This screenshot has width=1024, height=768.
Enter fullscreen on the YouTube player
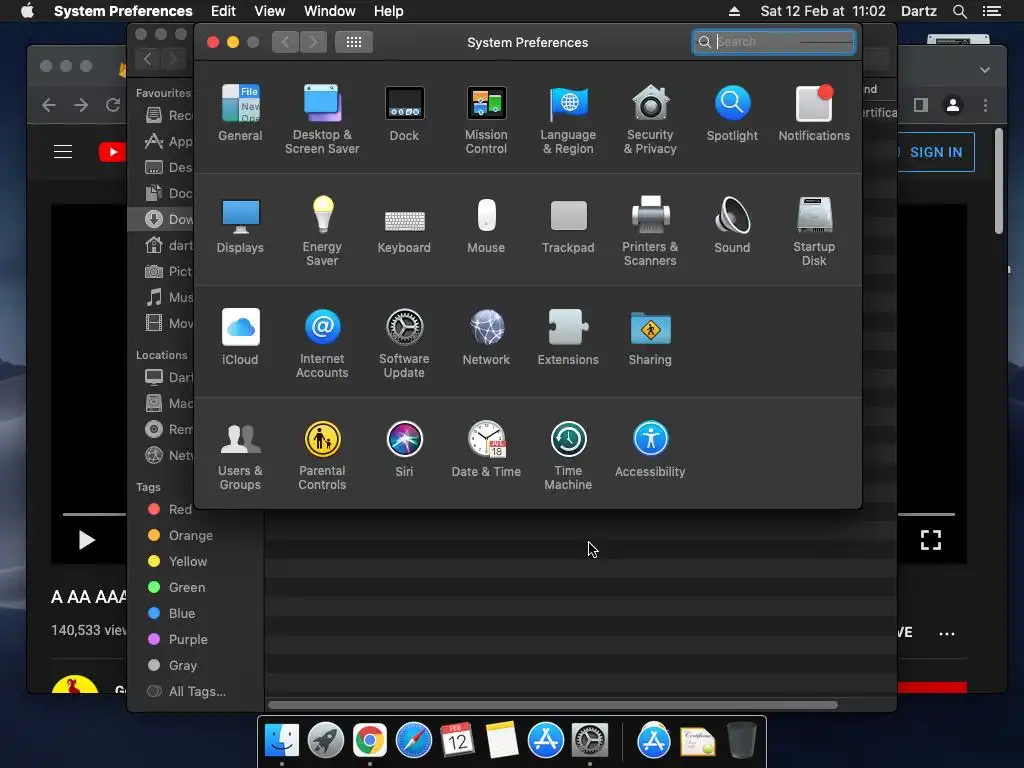tap(931, 540)
